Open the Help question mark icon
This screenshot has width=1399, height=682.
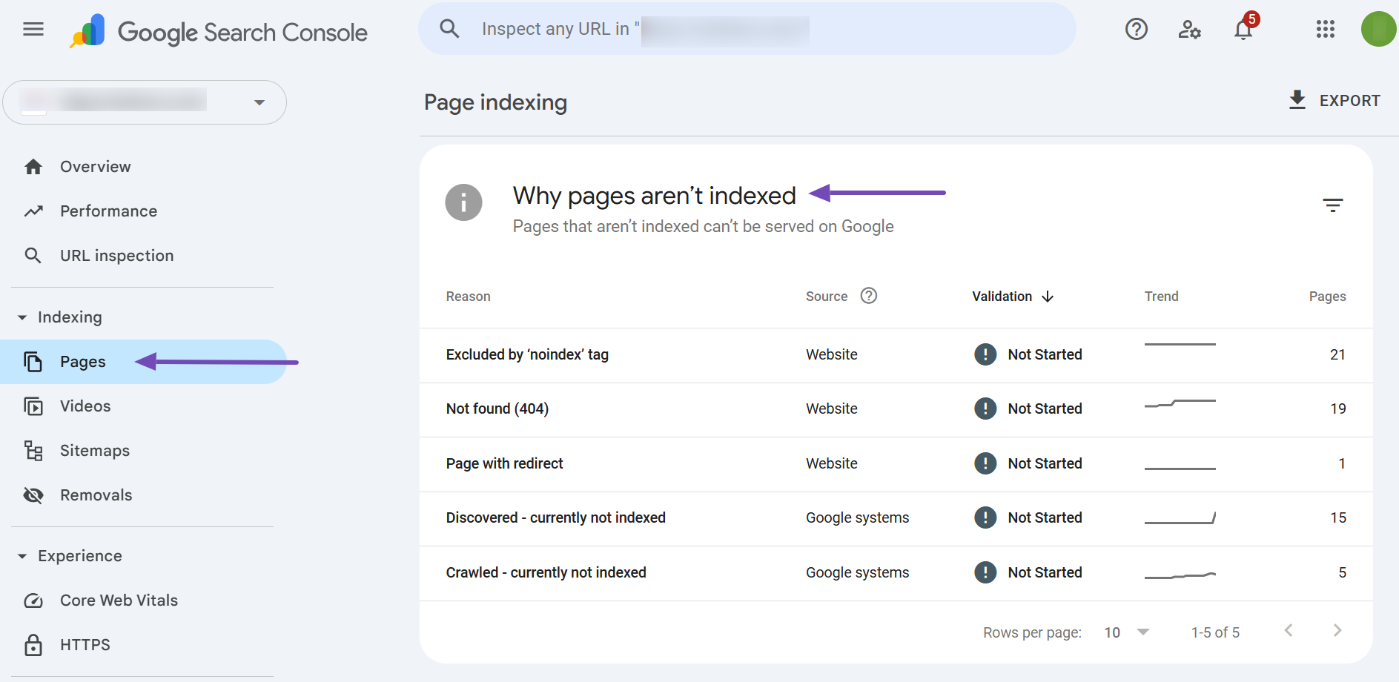1136,29
